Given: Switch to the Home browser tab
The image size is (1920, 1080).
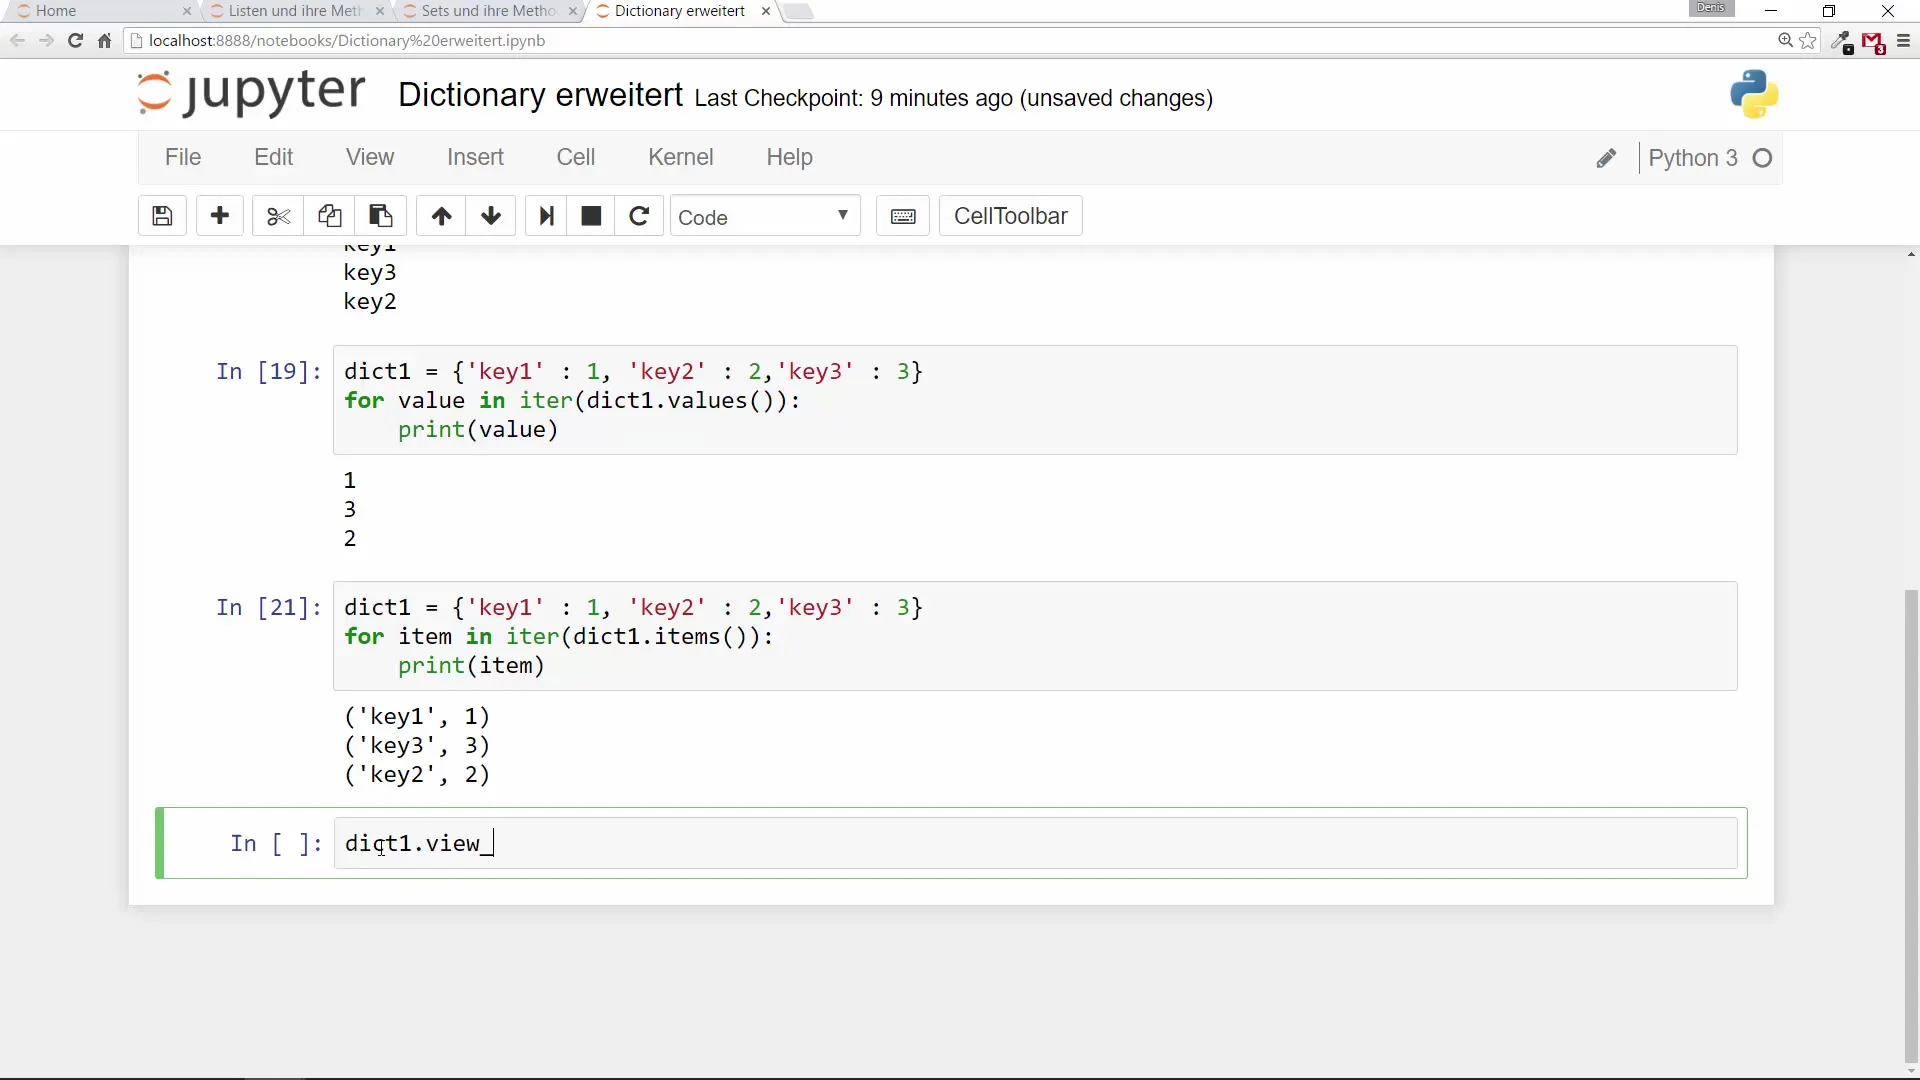Looking at the screenshot, I should (98, 11).
